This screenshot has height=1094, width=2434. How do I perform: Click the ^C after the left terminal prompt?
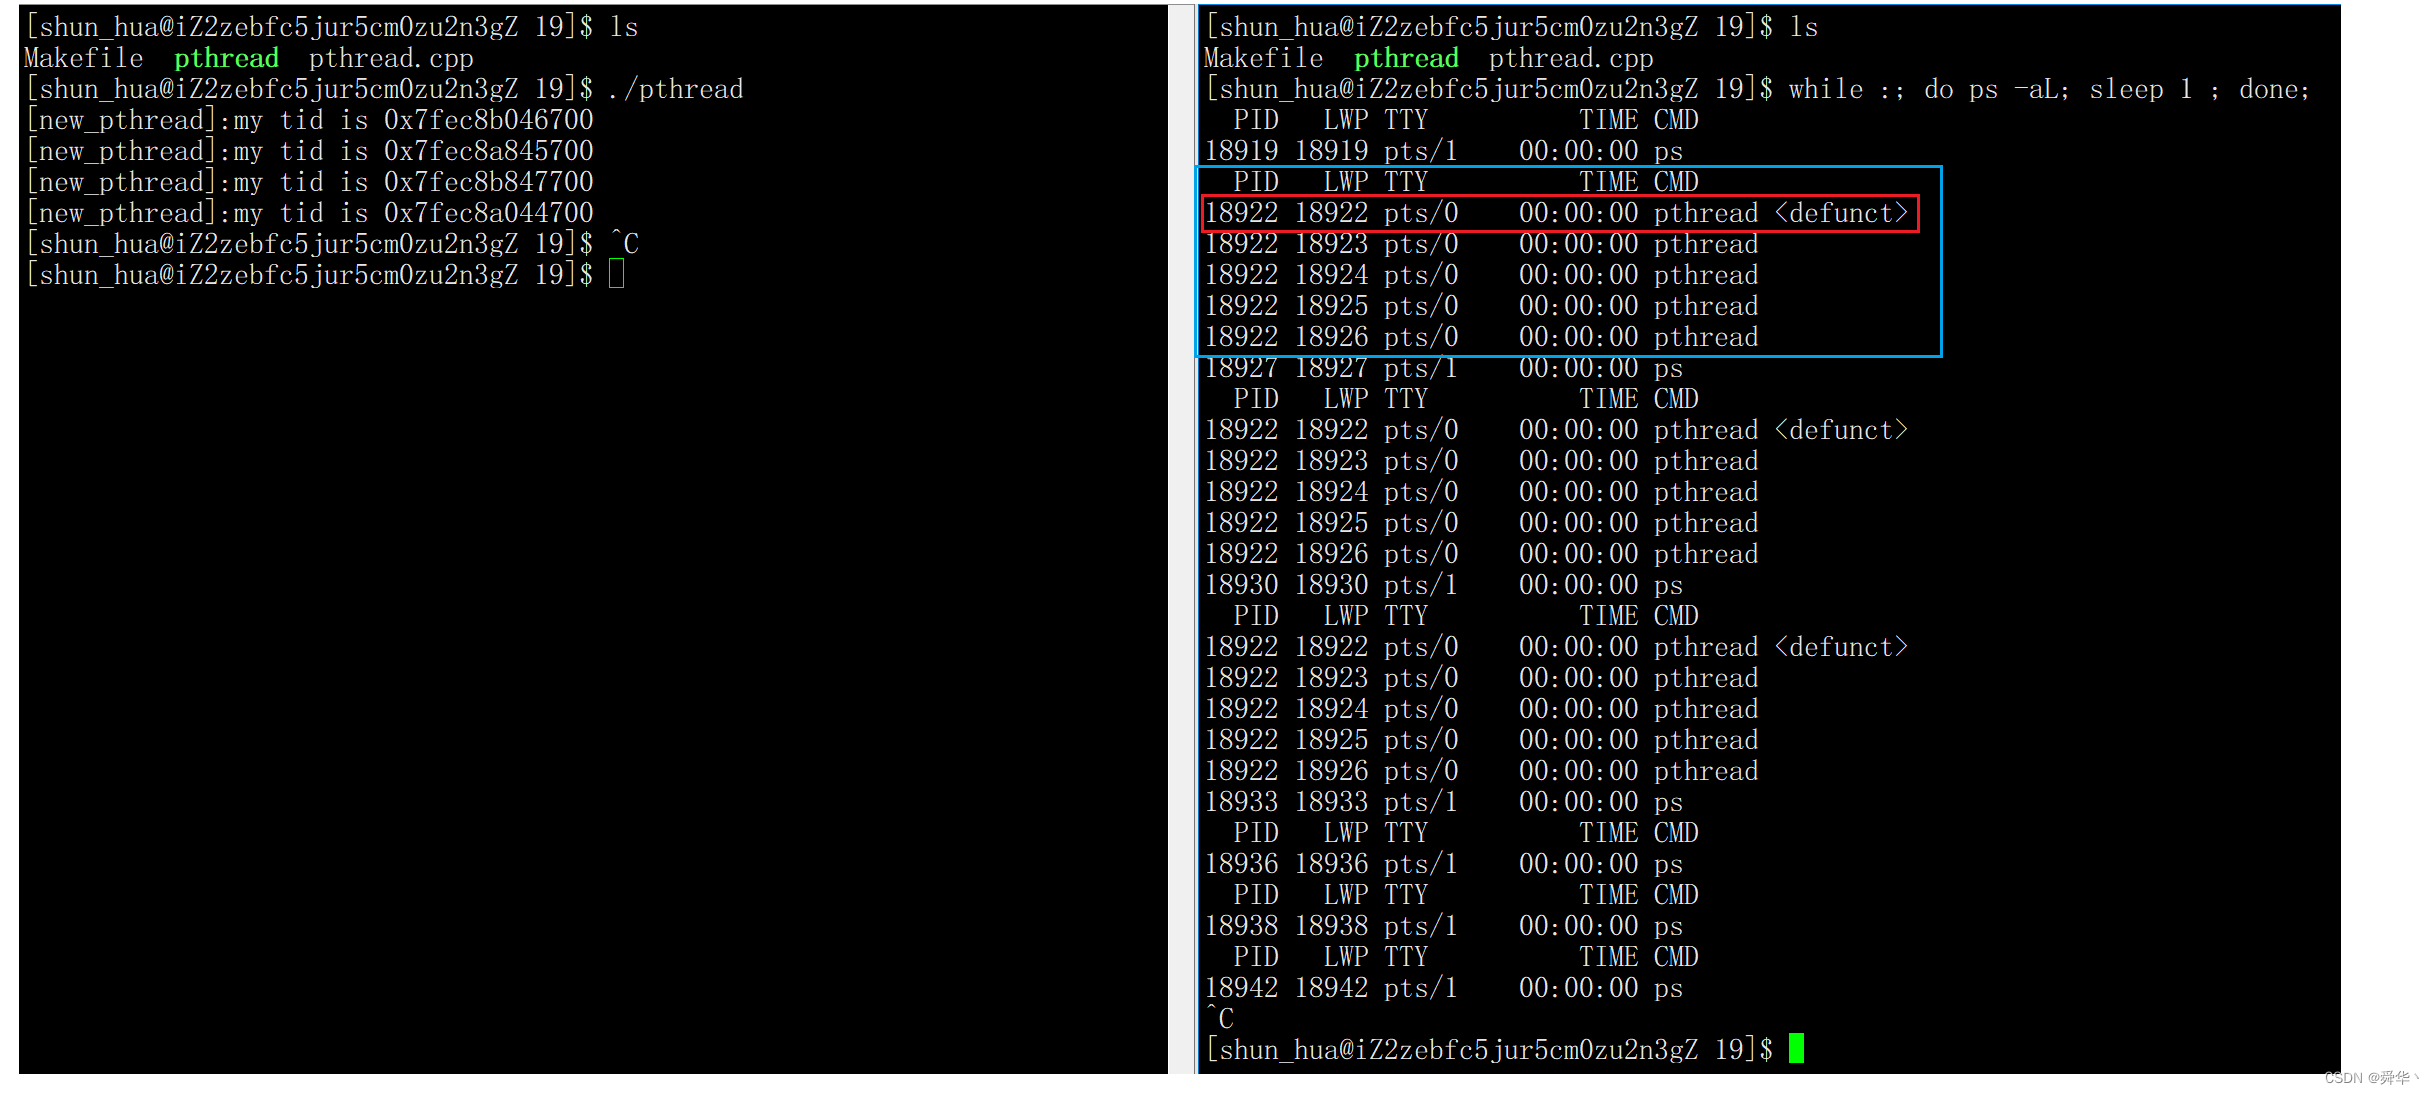click(x=625, y=244)
